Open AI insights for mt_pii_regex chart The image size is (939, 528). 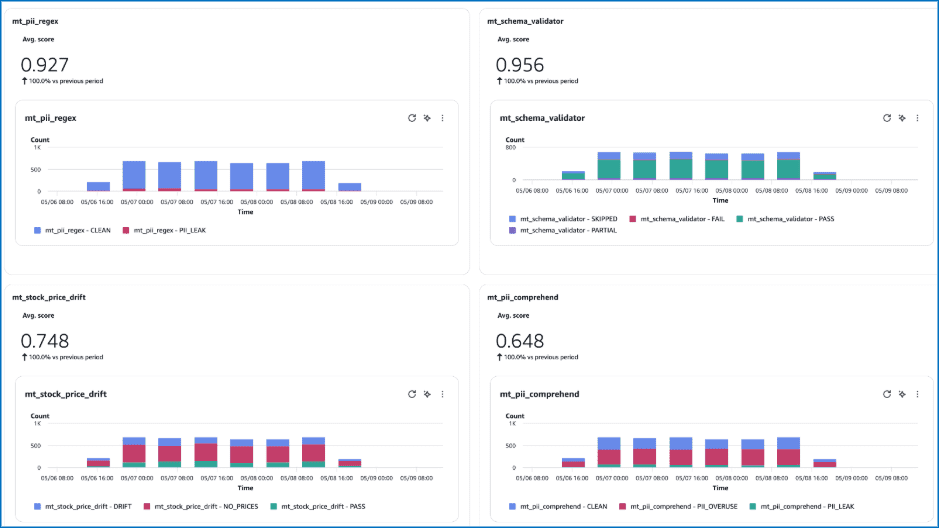(x=427, y=118)
